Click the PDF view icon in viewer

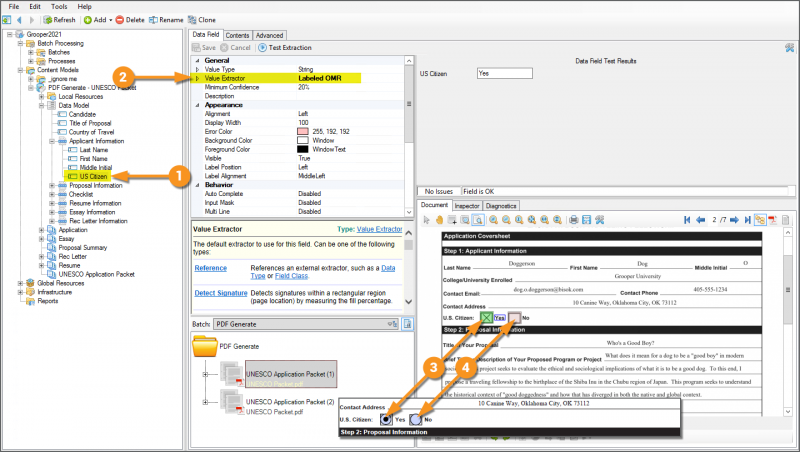(773, 220)
